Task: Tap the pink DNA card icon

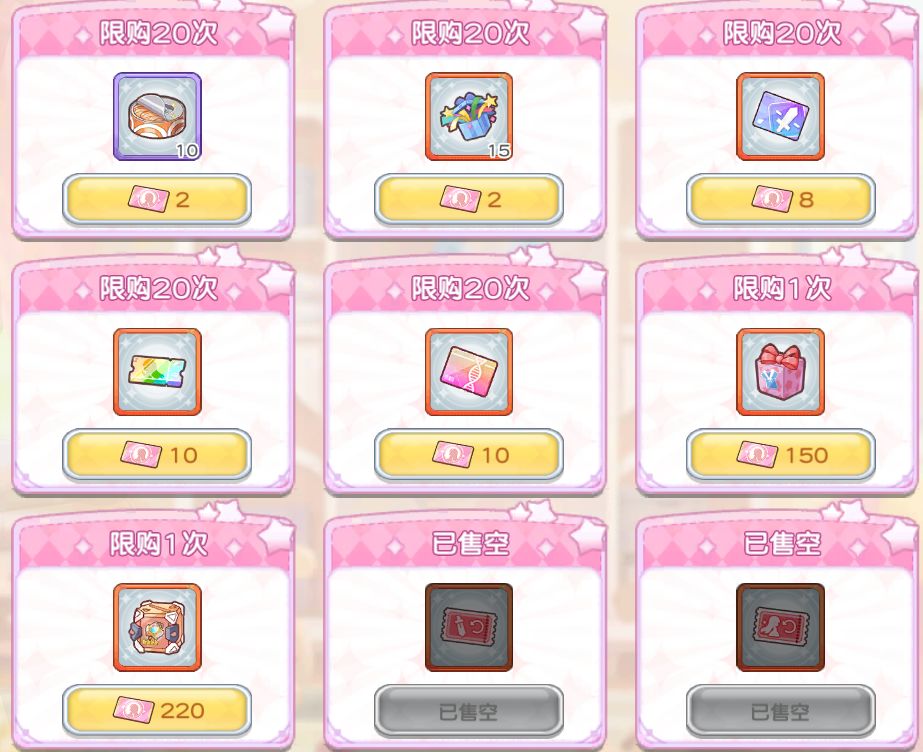Action: coord(469,372)
